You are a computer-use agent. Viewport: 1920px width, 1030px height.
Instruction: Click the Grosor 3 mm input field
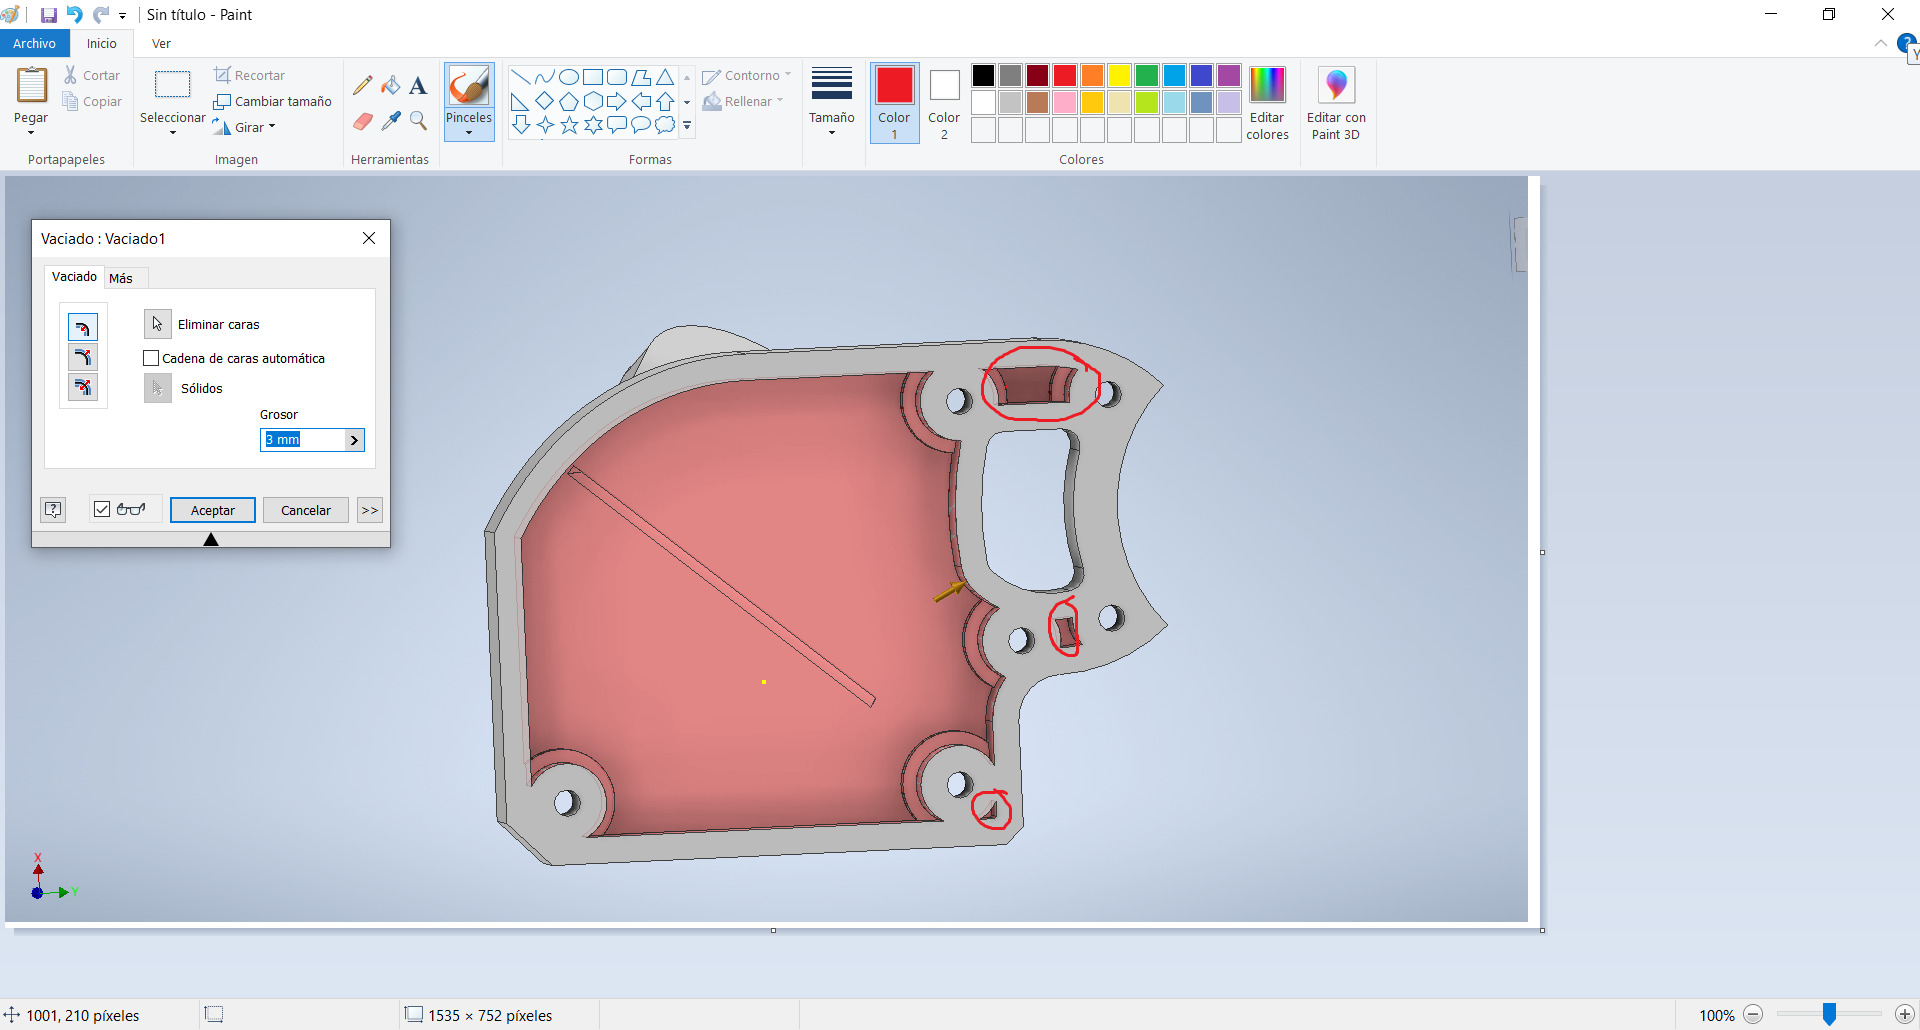[x=300, y=440]
